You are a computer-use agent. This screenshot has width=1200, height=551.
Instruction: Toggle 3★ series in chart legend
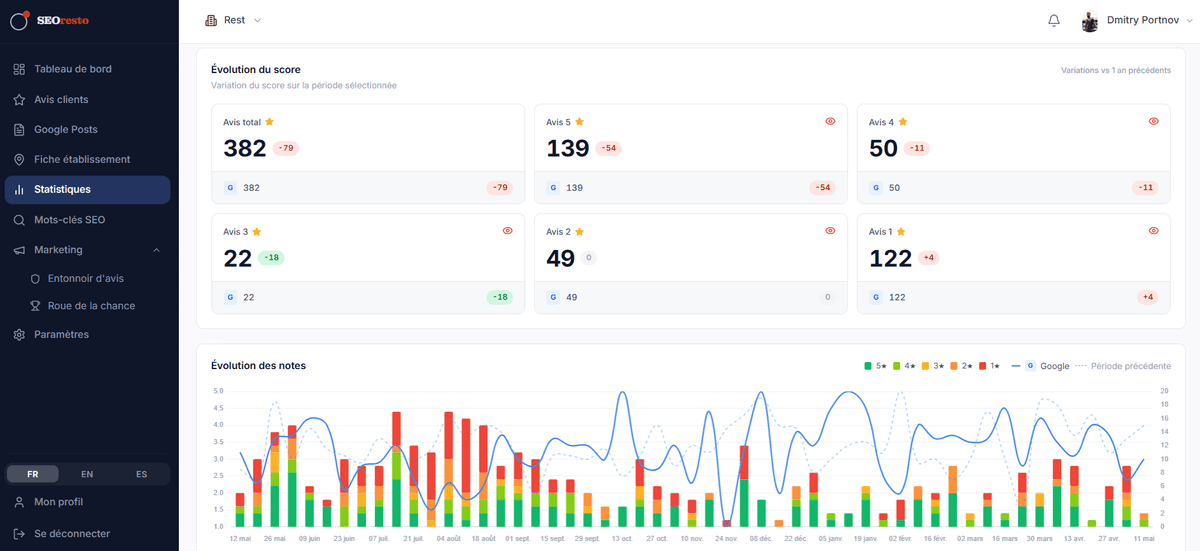[932, 366]
